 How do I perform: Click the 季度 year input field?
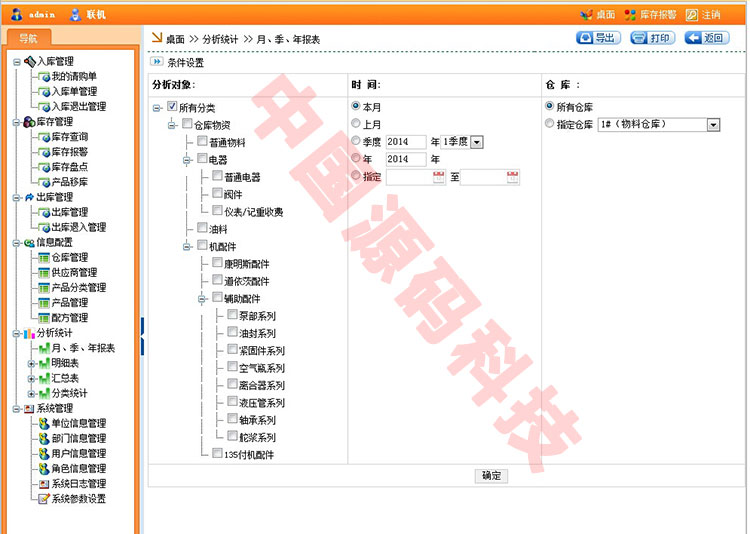click(406, 142)
